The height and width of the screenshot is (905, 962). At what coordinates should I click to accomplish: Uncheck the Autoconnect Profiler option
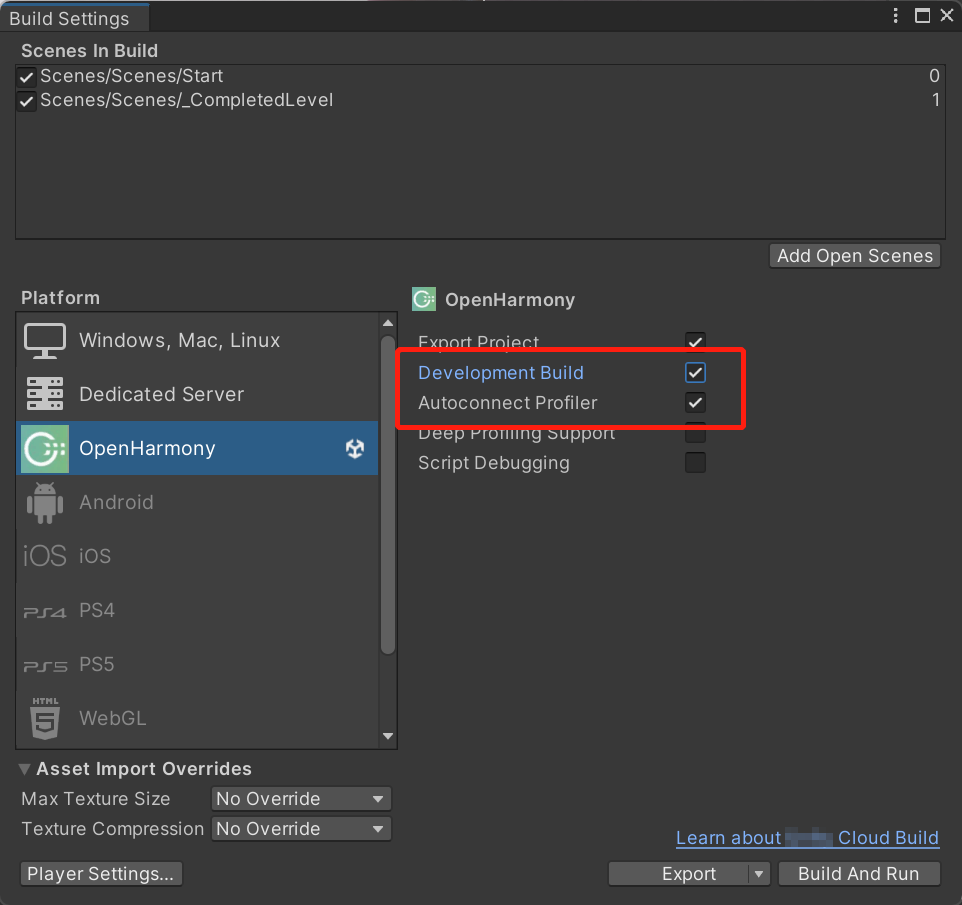(x=695, y=403)
